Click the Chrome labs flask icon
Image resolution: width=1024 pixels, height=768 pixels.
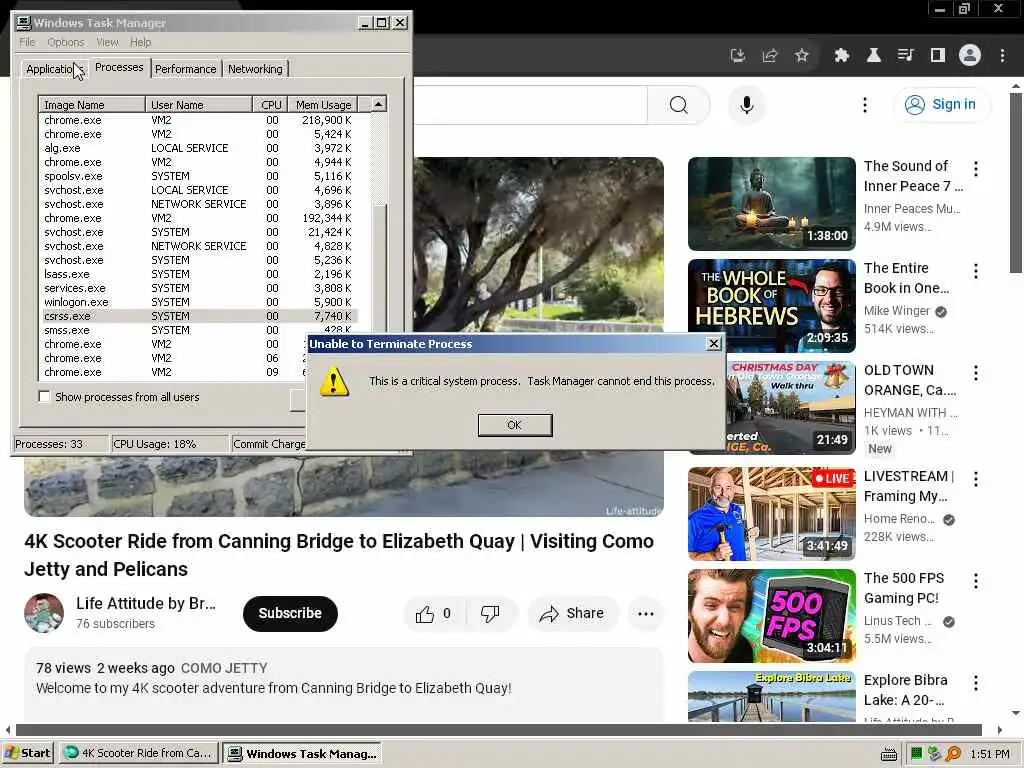pos(873,56)
